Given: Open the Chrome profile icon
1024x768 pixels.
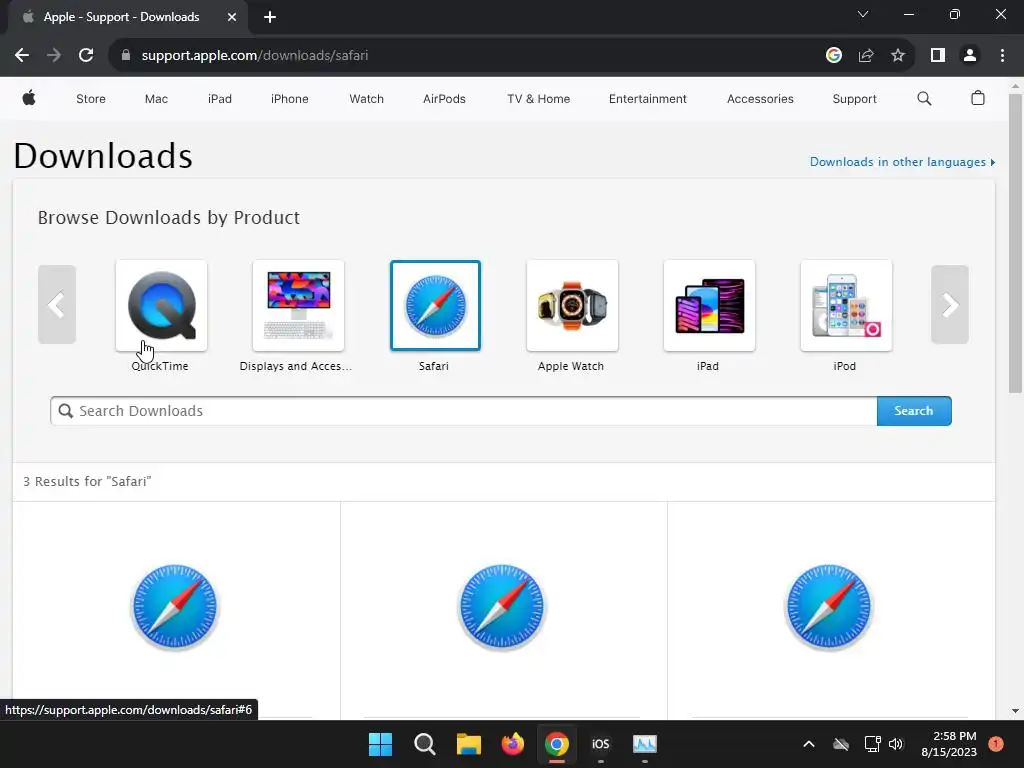Looking at the screenshot, I should [x=970, y=56].
